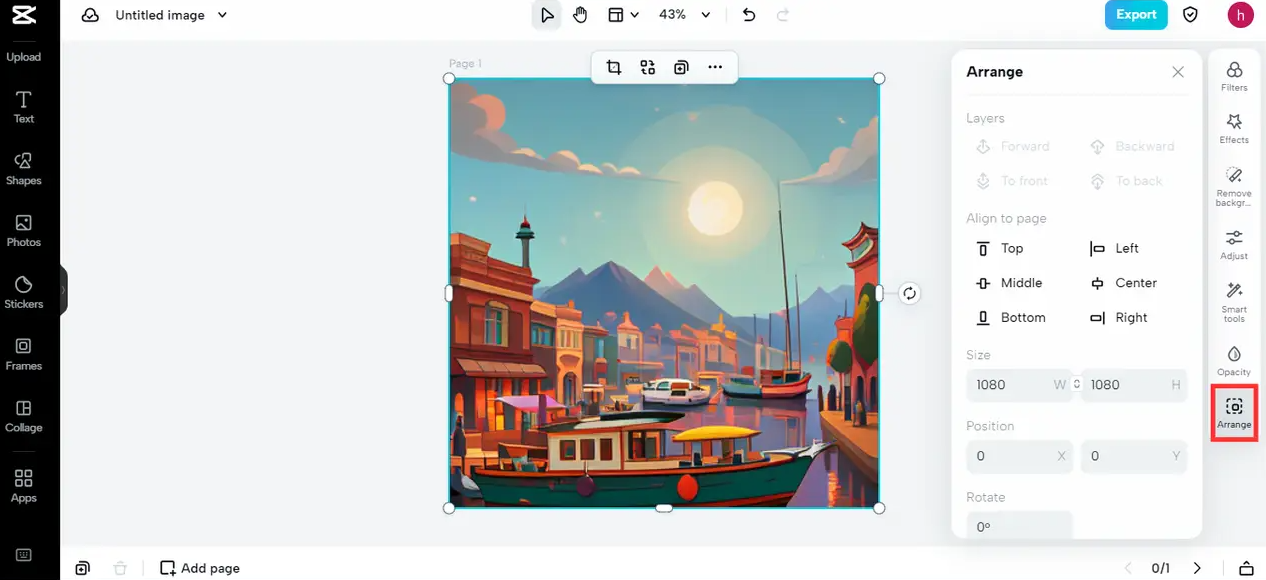Align image to Left of page
Screen dimensions: 1266x580
click(x=1115, y=248)
